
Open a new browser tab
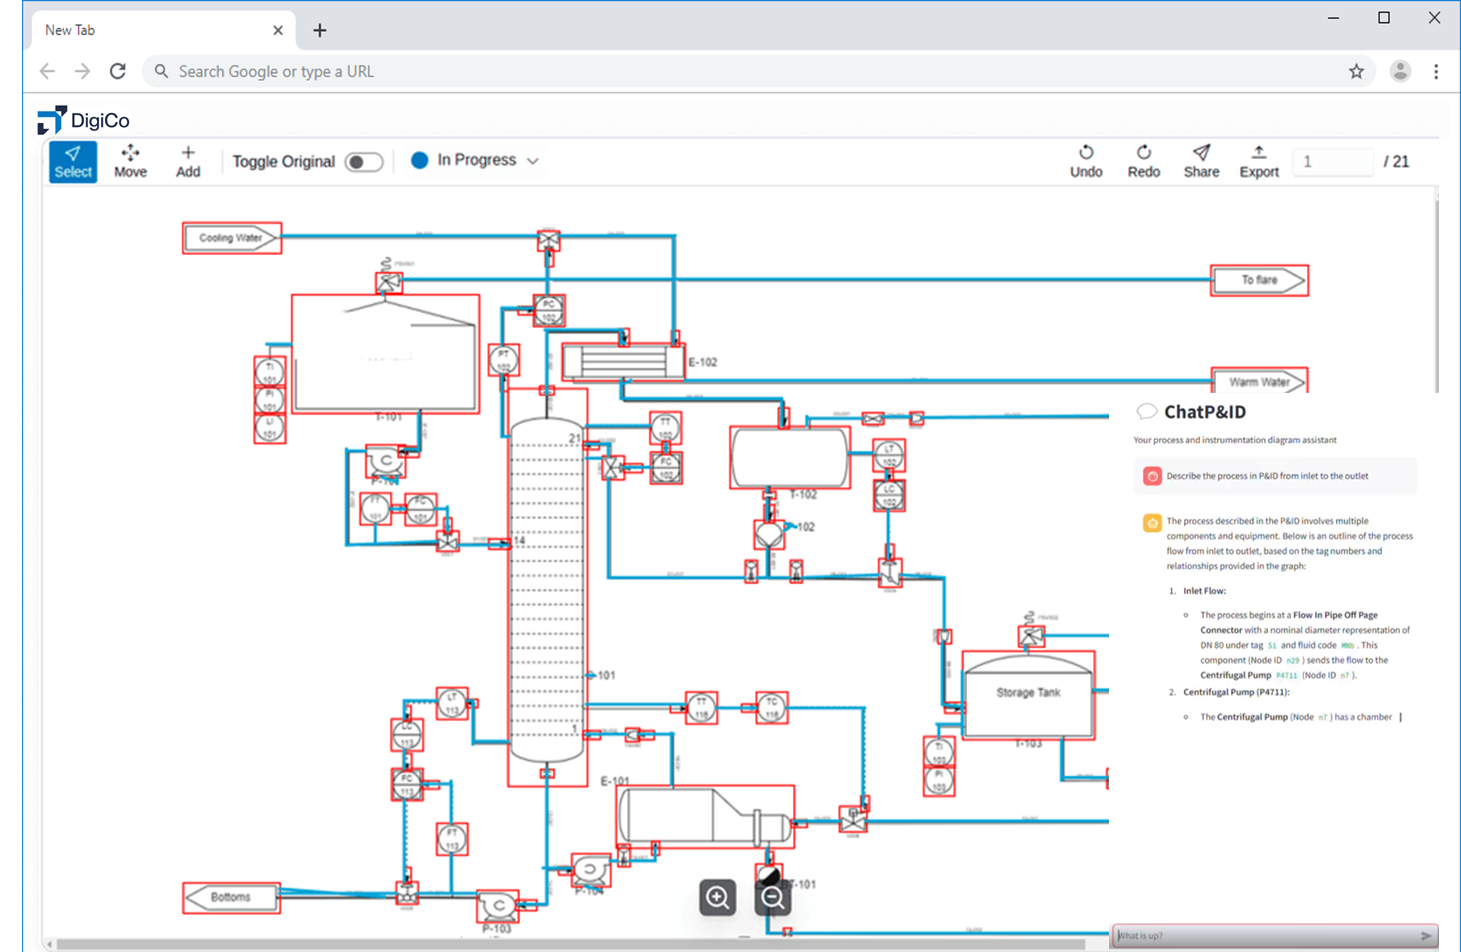pyautogui.click(x=320, y=30)
